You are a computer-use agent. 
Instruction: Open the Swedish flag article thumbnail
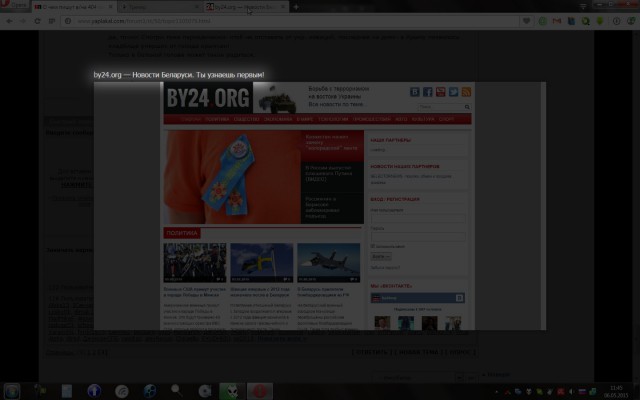(x=262, y=263)
